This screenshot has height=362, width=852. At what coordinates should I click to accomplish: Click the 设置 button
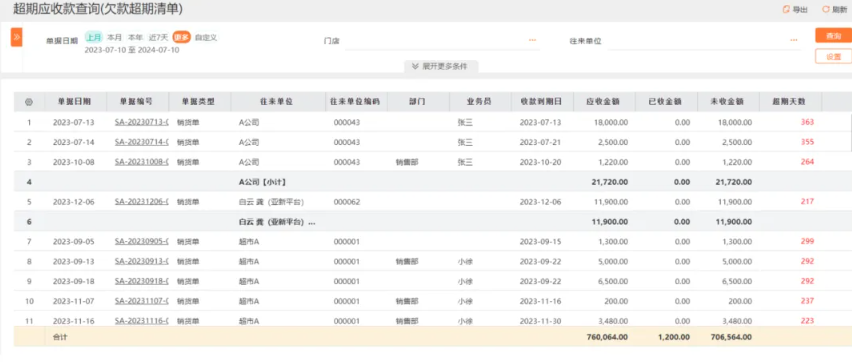833,57
